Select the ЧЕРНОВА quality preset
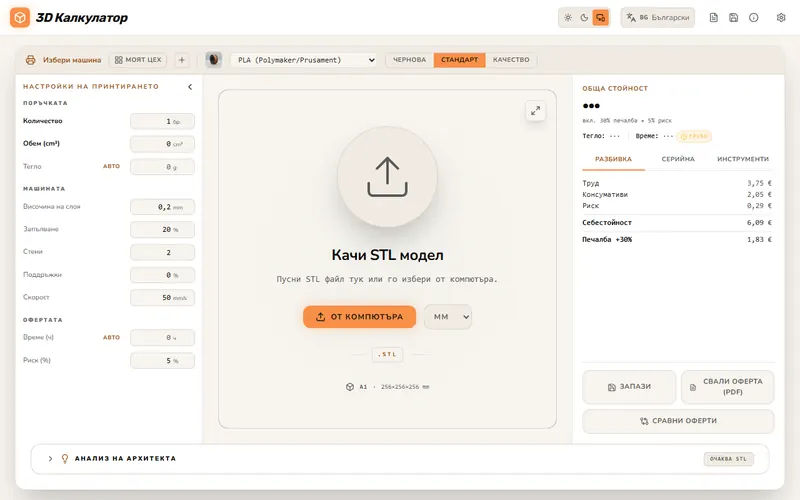The image size is (800, 500). (x=409, y=60)
